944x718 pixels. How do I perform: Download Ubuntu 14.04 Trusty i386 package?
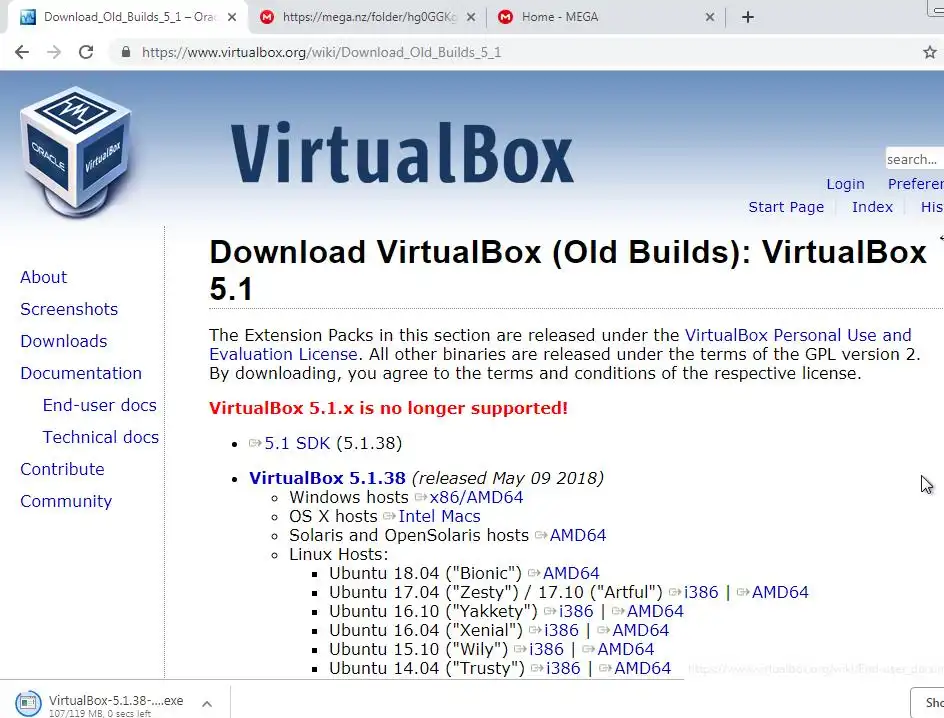[x=564, y=668]
